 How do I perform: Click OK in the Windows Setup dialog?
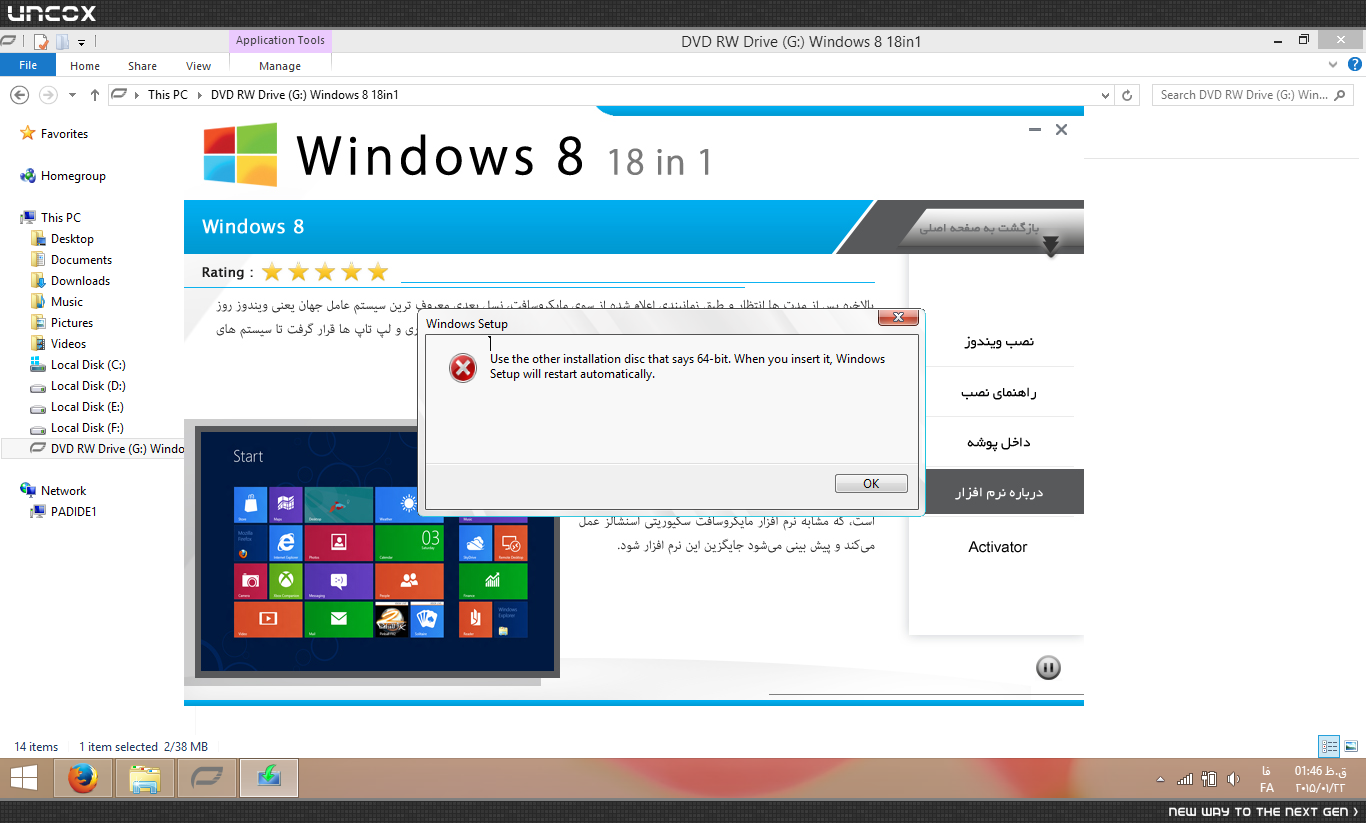(x=871, y=483)
